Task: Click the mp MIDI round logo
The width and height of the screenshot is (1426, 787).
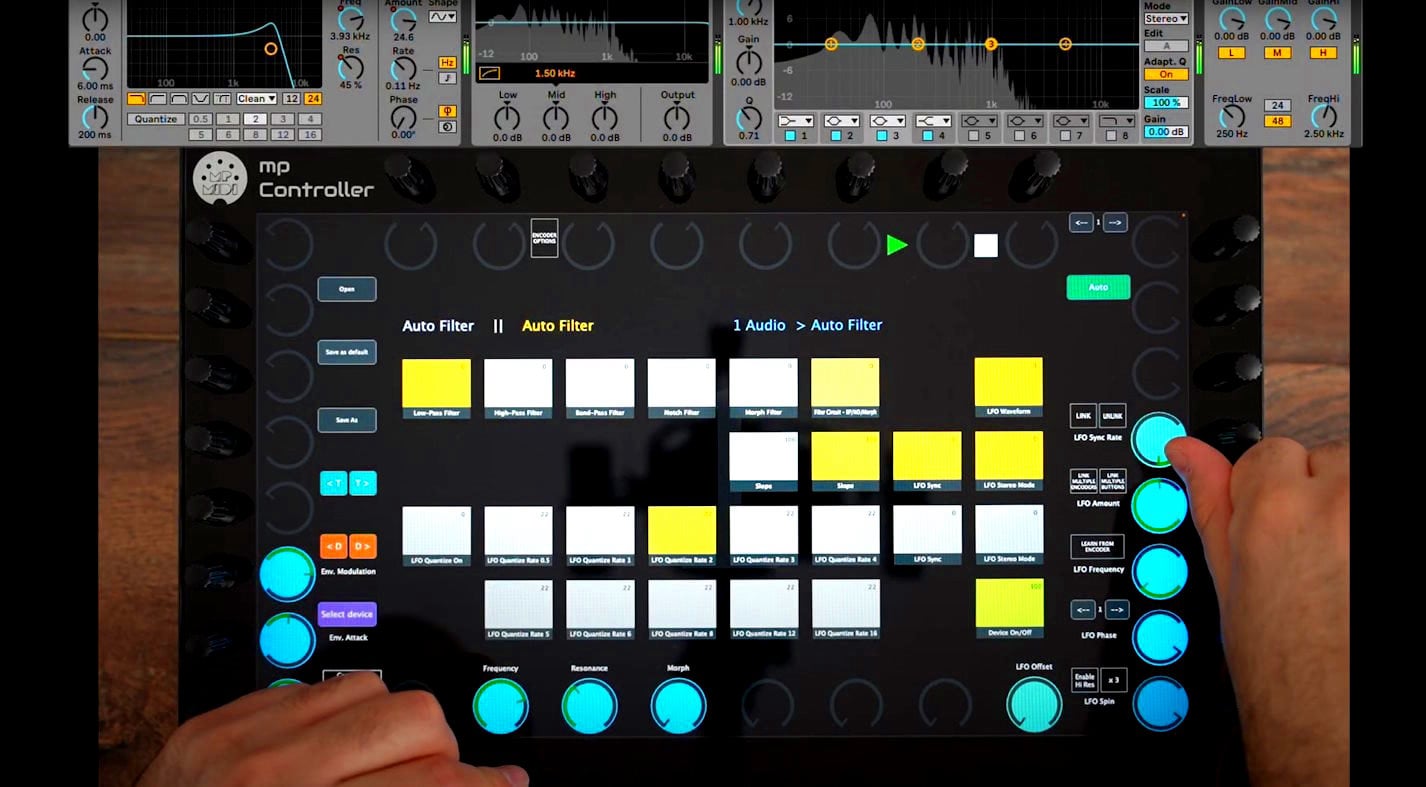Action: 219,178
